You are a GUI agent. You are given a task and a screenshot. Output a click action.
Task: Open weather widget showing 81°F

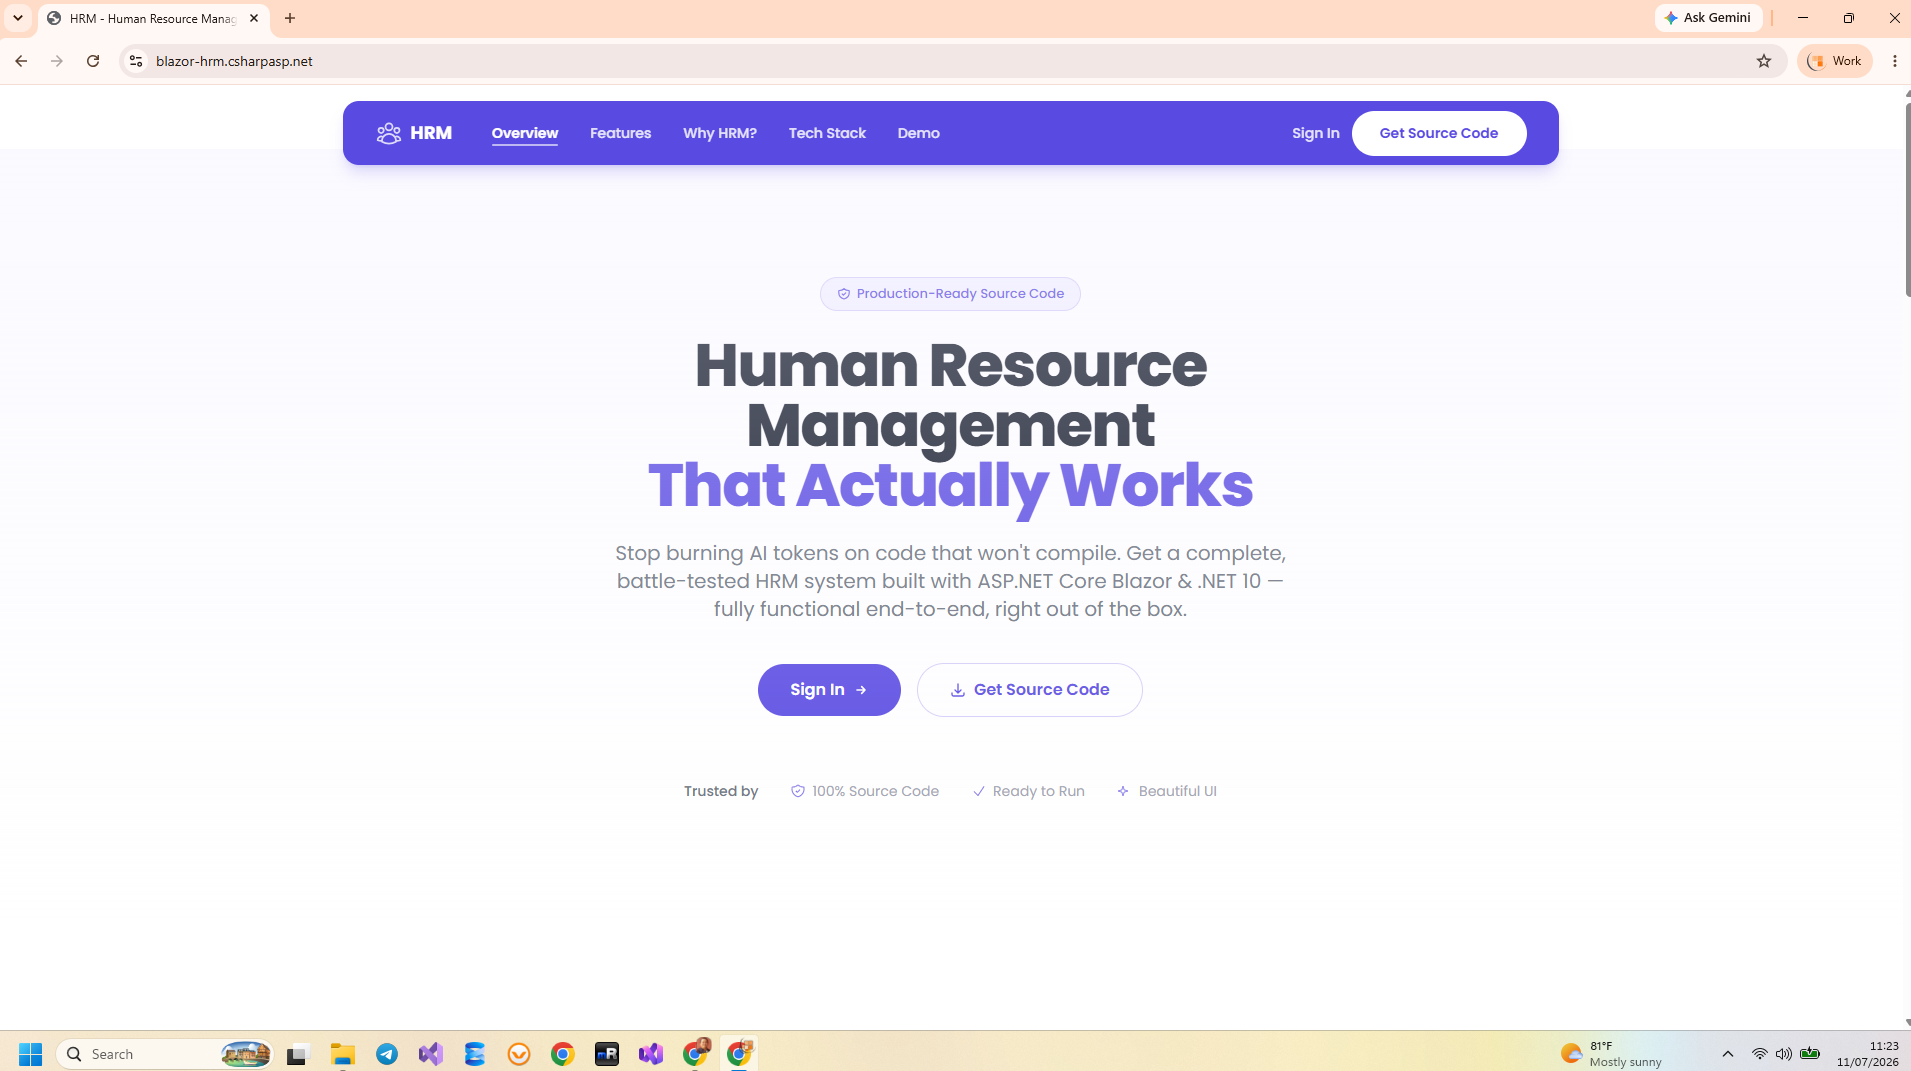click(x=1612, y=1054)
